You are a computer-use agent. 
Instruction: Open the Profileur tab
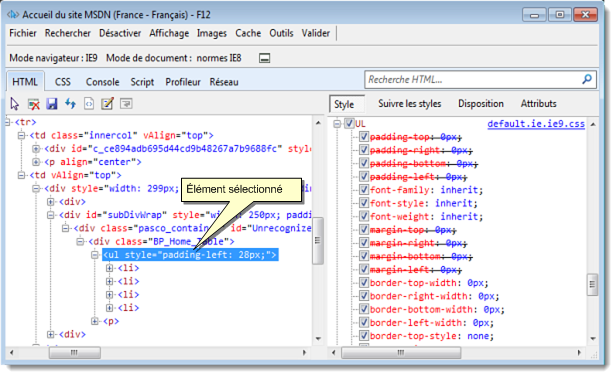pyautogui.click(x=183, y=82)
